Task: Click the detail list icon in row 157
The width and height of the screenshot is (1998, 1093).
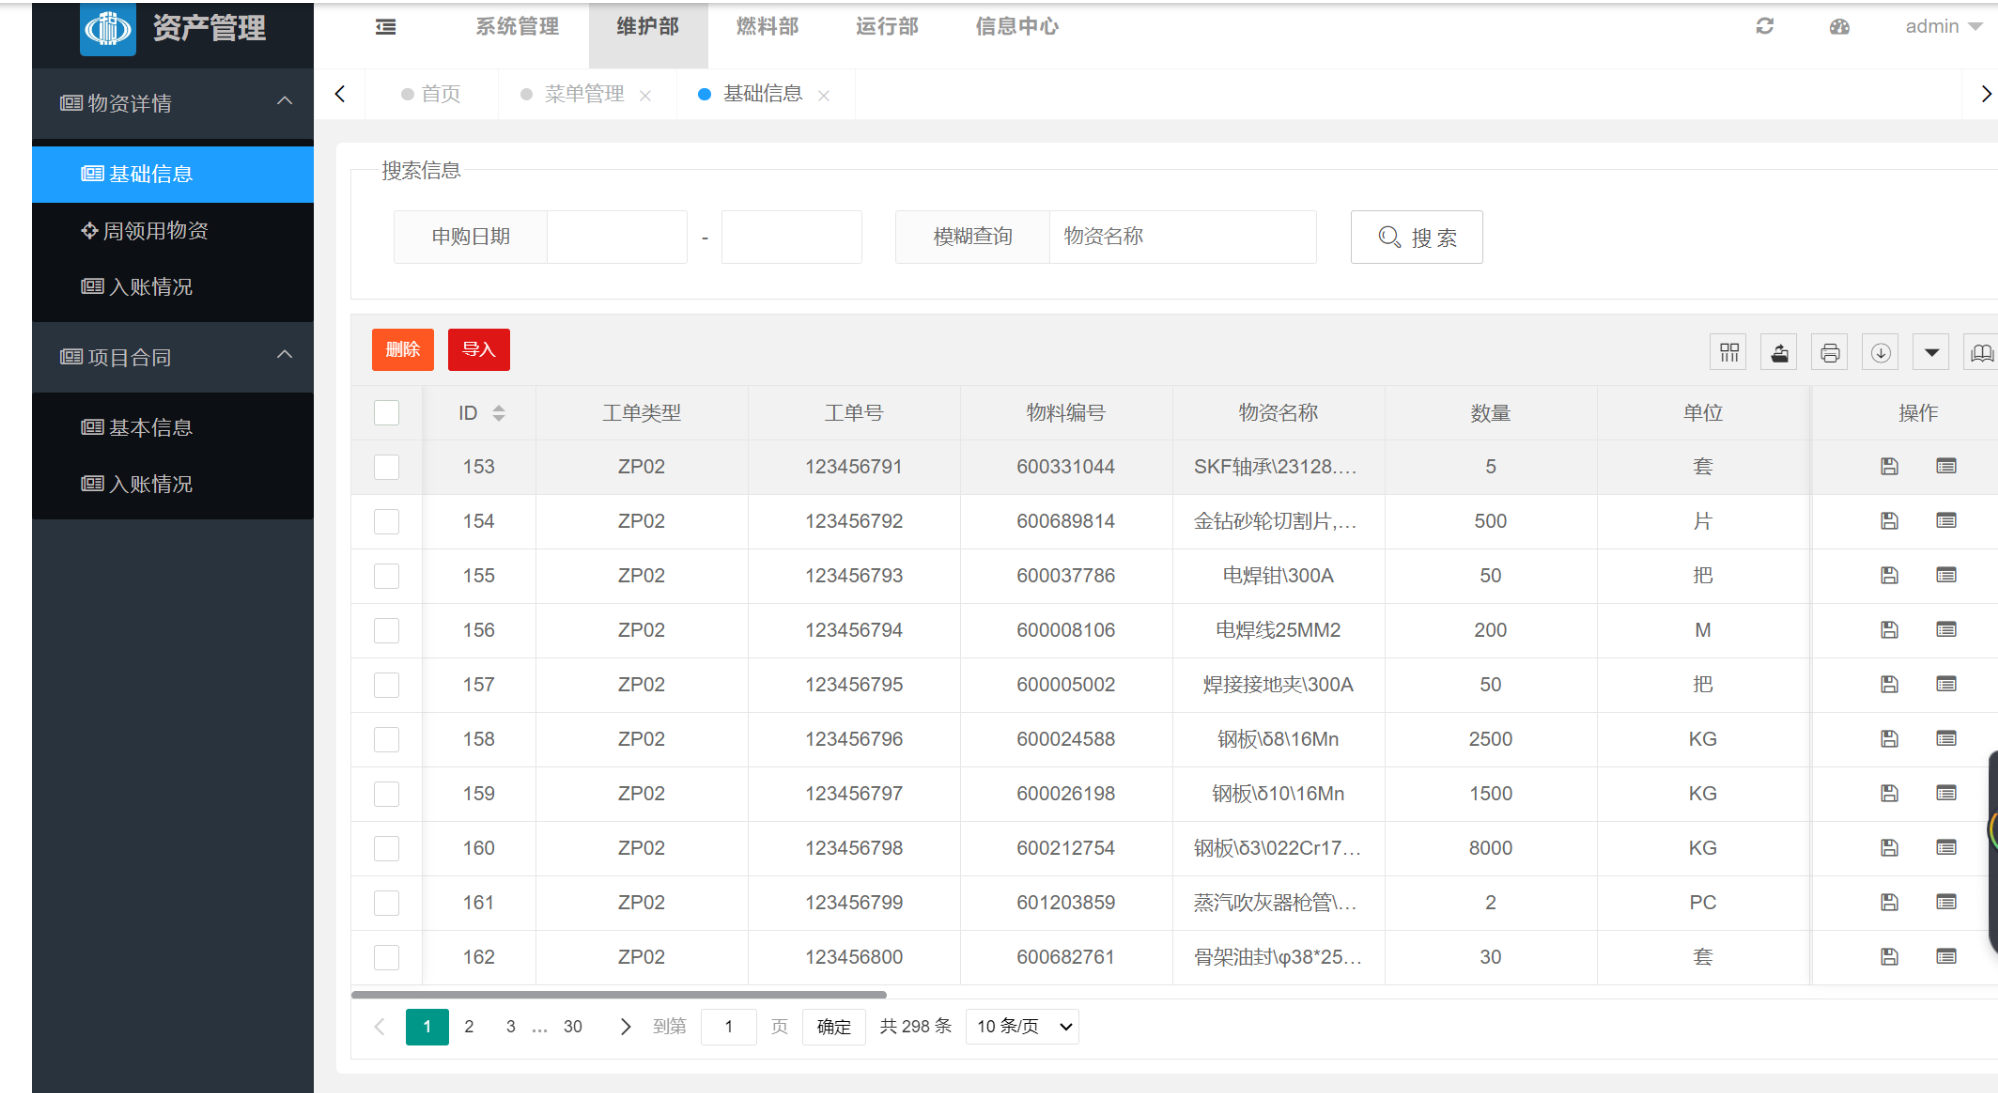Action: 1946,684
